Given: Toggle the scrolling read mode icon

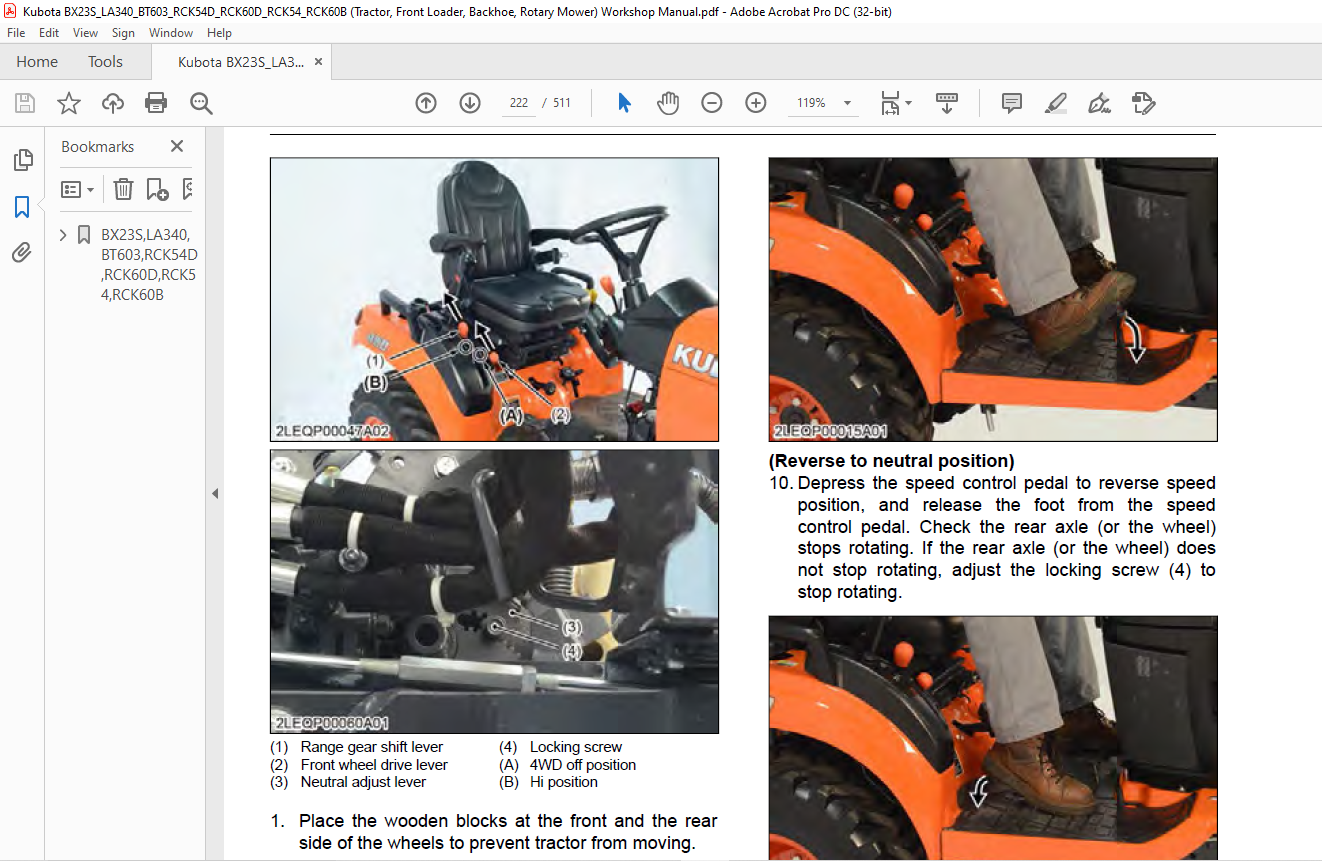Looking at the screenshot, I should click(947, 103).
